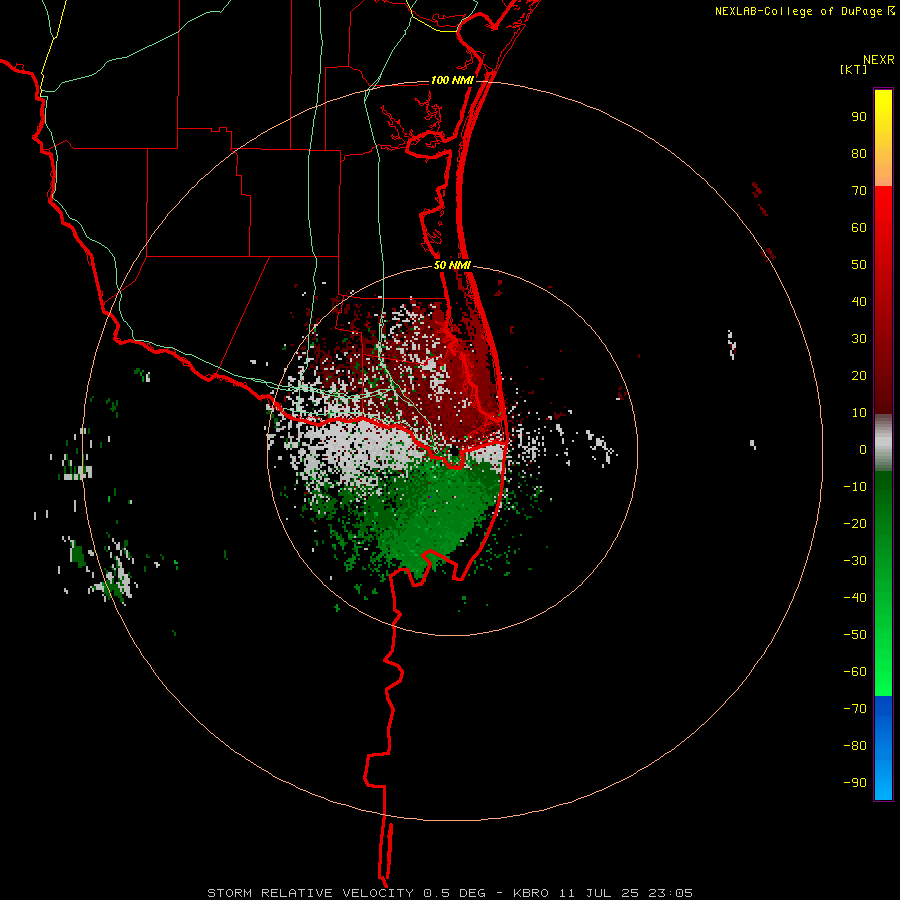Click the NEXLAB-College of DuPage credit text
The width and height of the screenshot is (900, 900).
coord(804,11)
